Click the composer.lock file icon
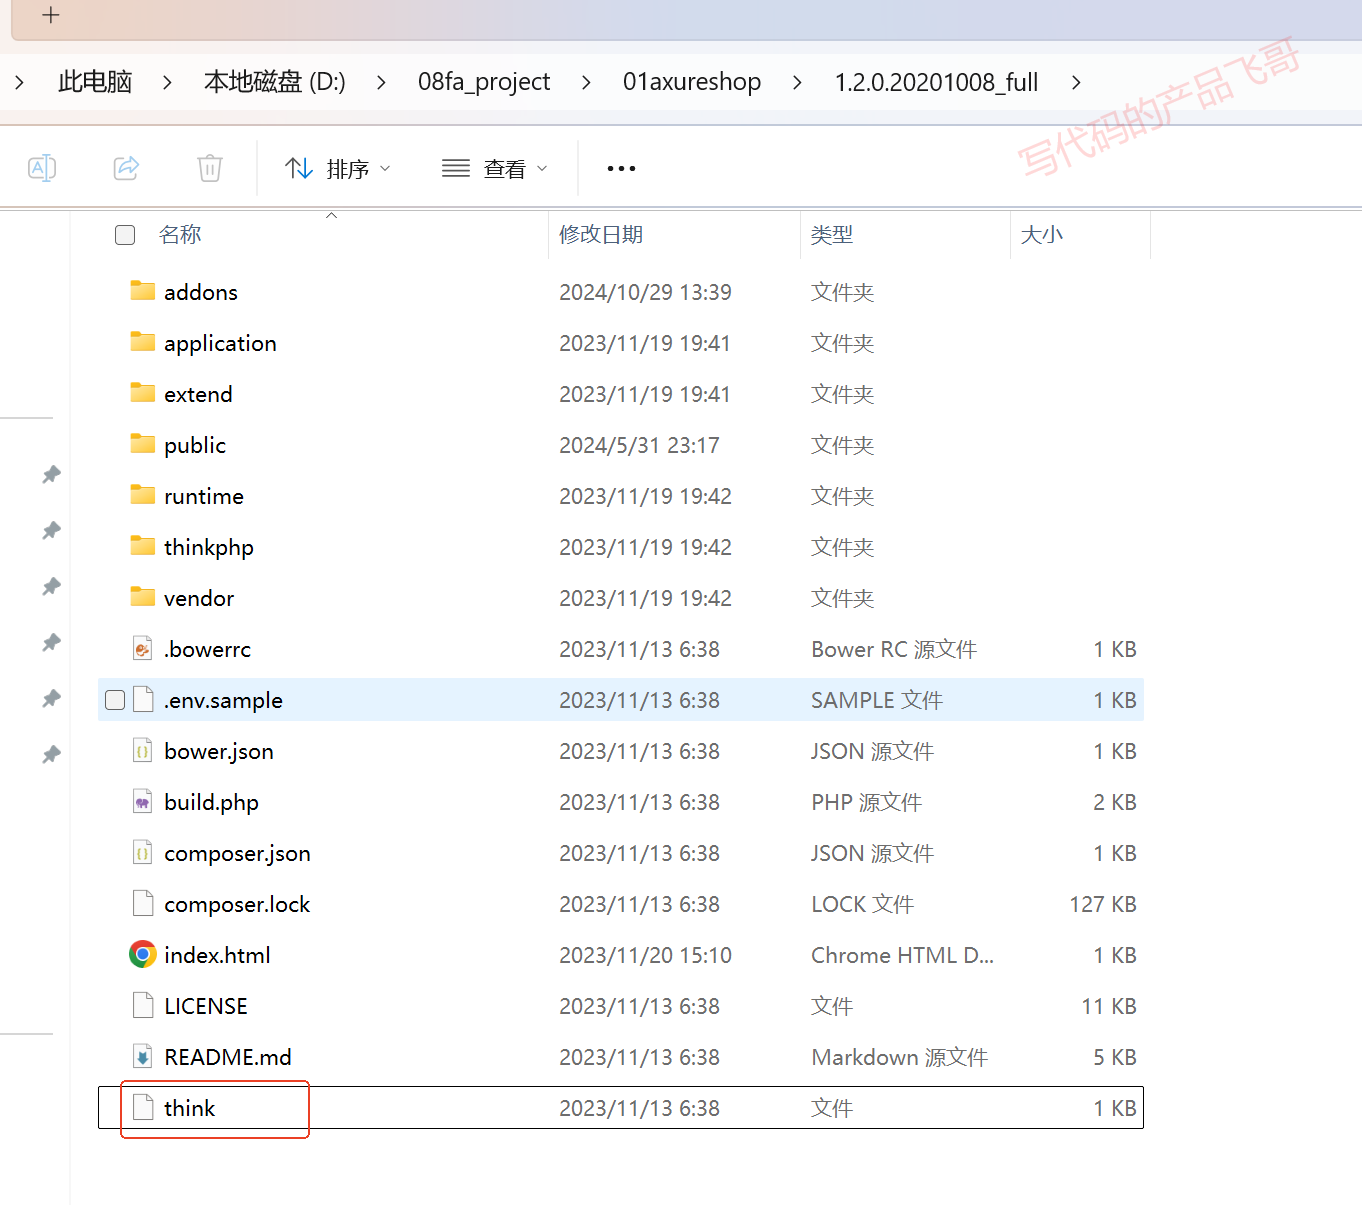This screenshot has width=1362, height=1205. [x=143, y=904]
